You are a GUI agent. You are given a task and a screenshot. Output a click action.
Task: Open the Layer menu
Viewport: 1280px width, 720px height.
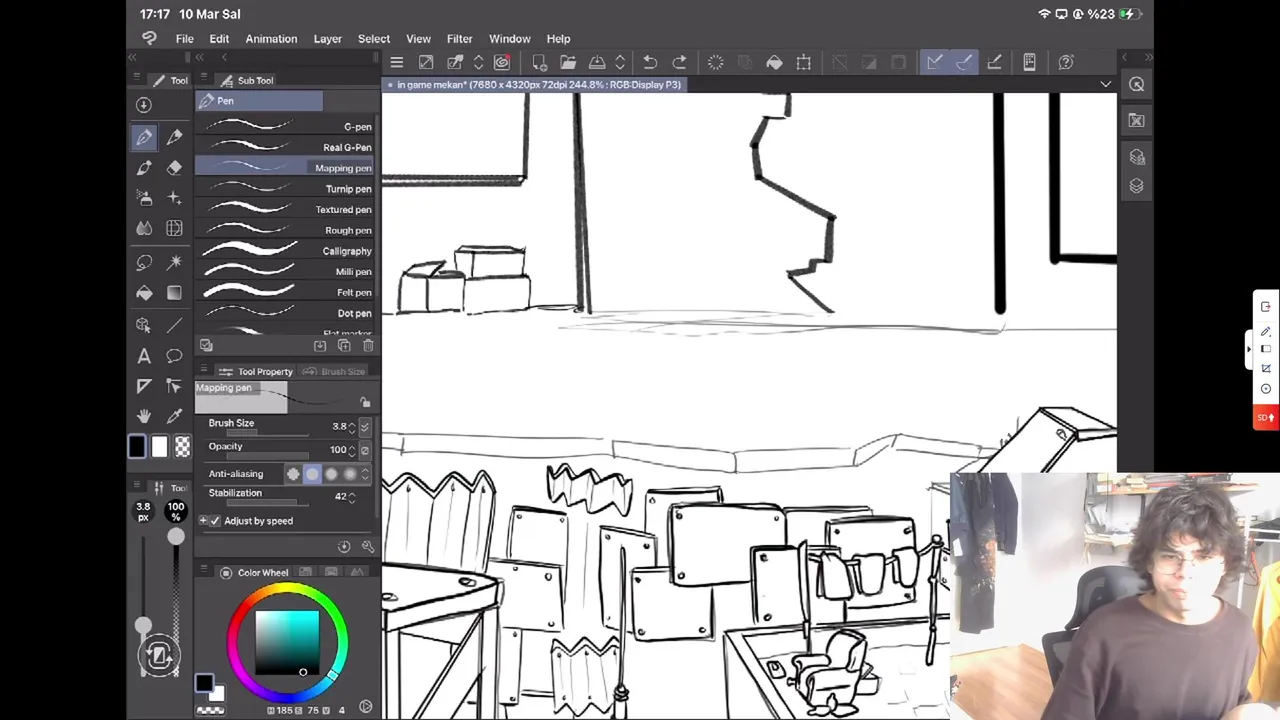pyautogui.click(x=328, y=39)
